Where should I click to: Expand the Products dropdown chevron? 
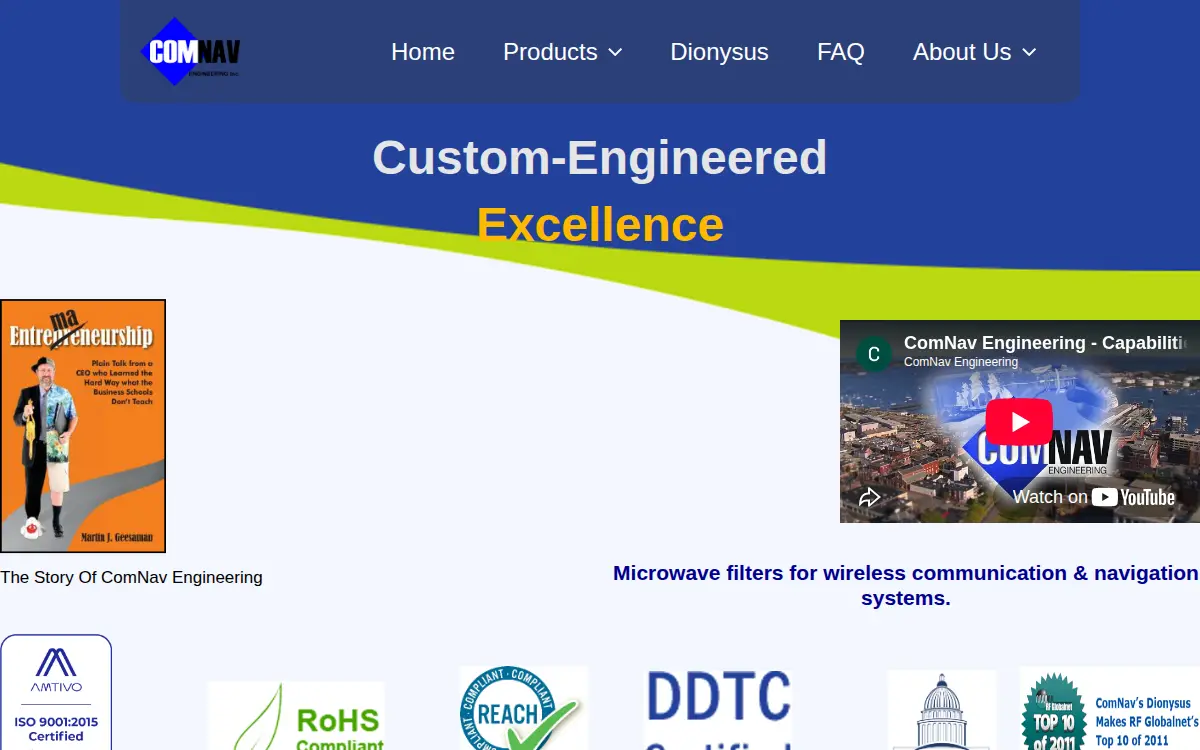(615, 52)
